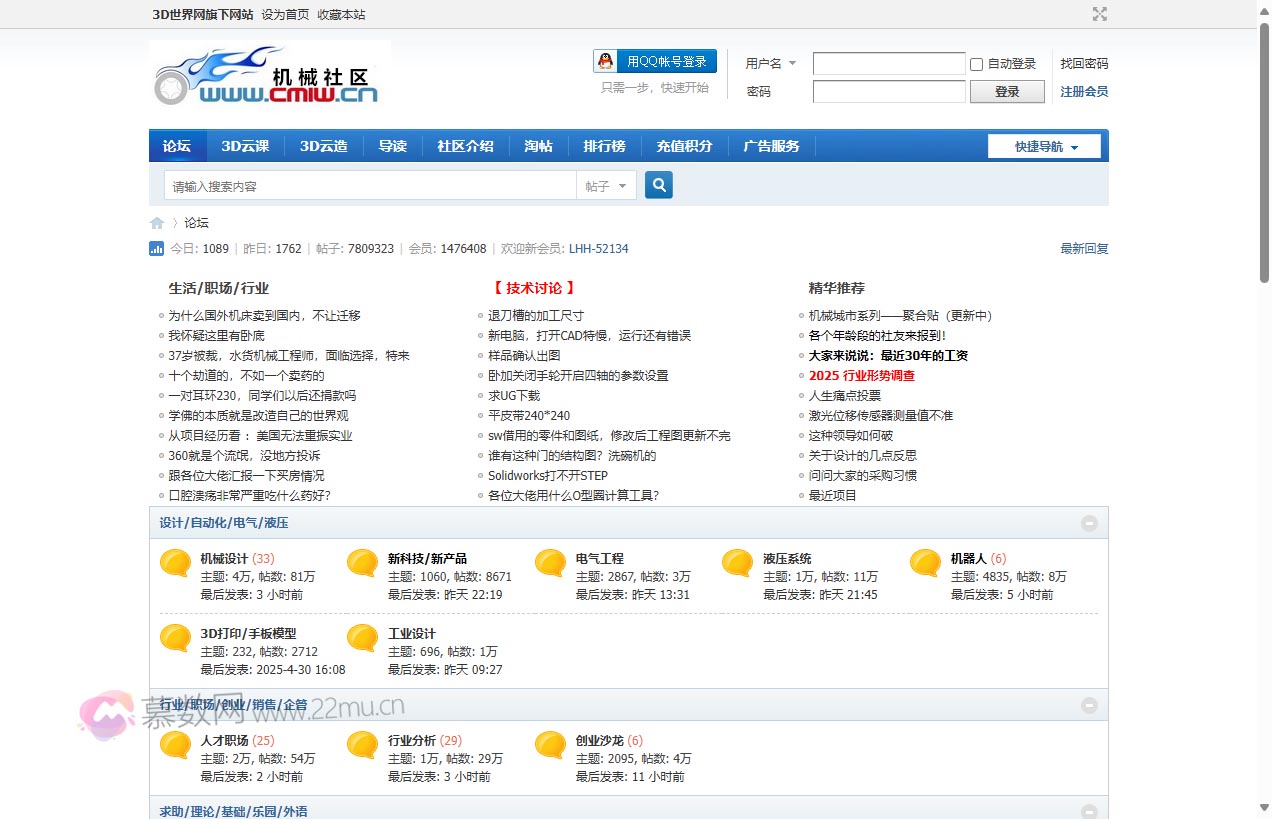Expand the 用户名 login type dropdown
1272x819 pixels.
point(771,63)
